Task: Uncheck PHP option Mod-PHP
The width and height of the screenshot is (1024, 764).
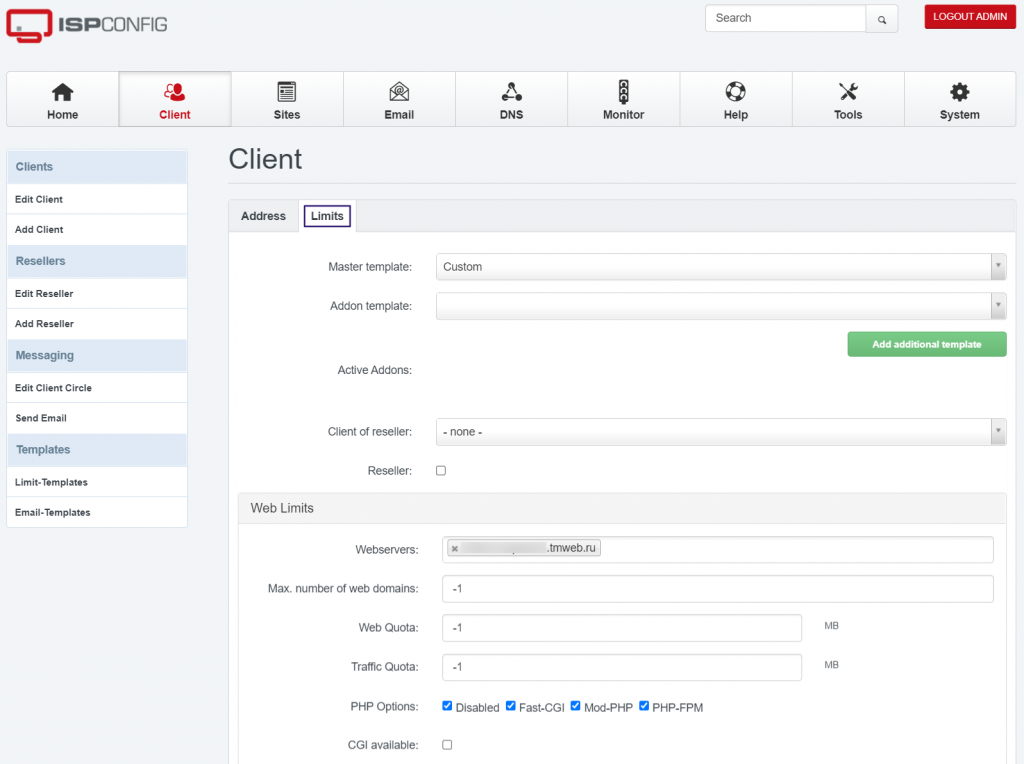Action: click(x=575, y=706)
